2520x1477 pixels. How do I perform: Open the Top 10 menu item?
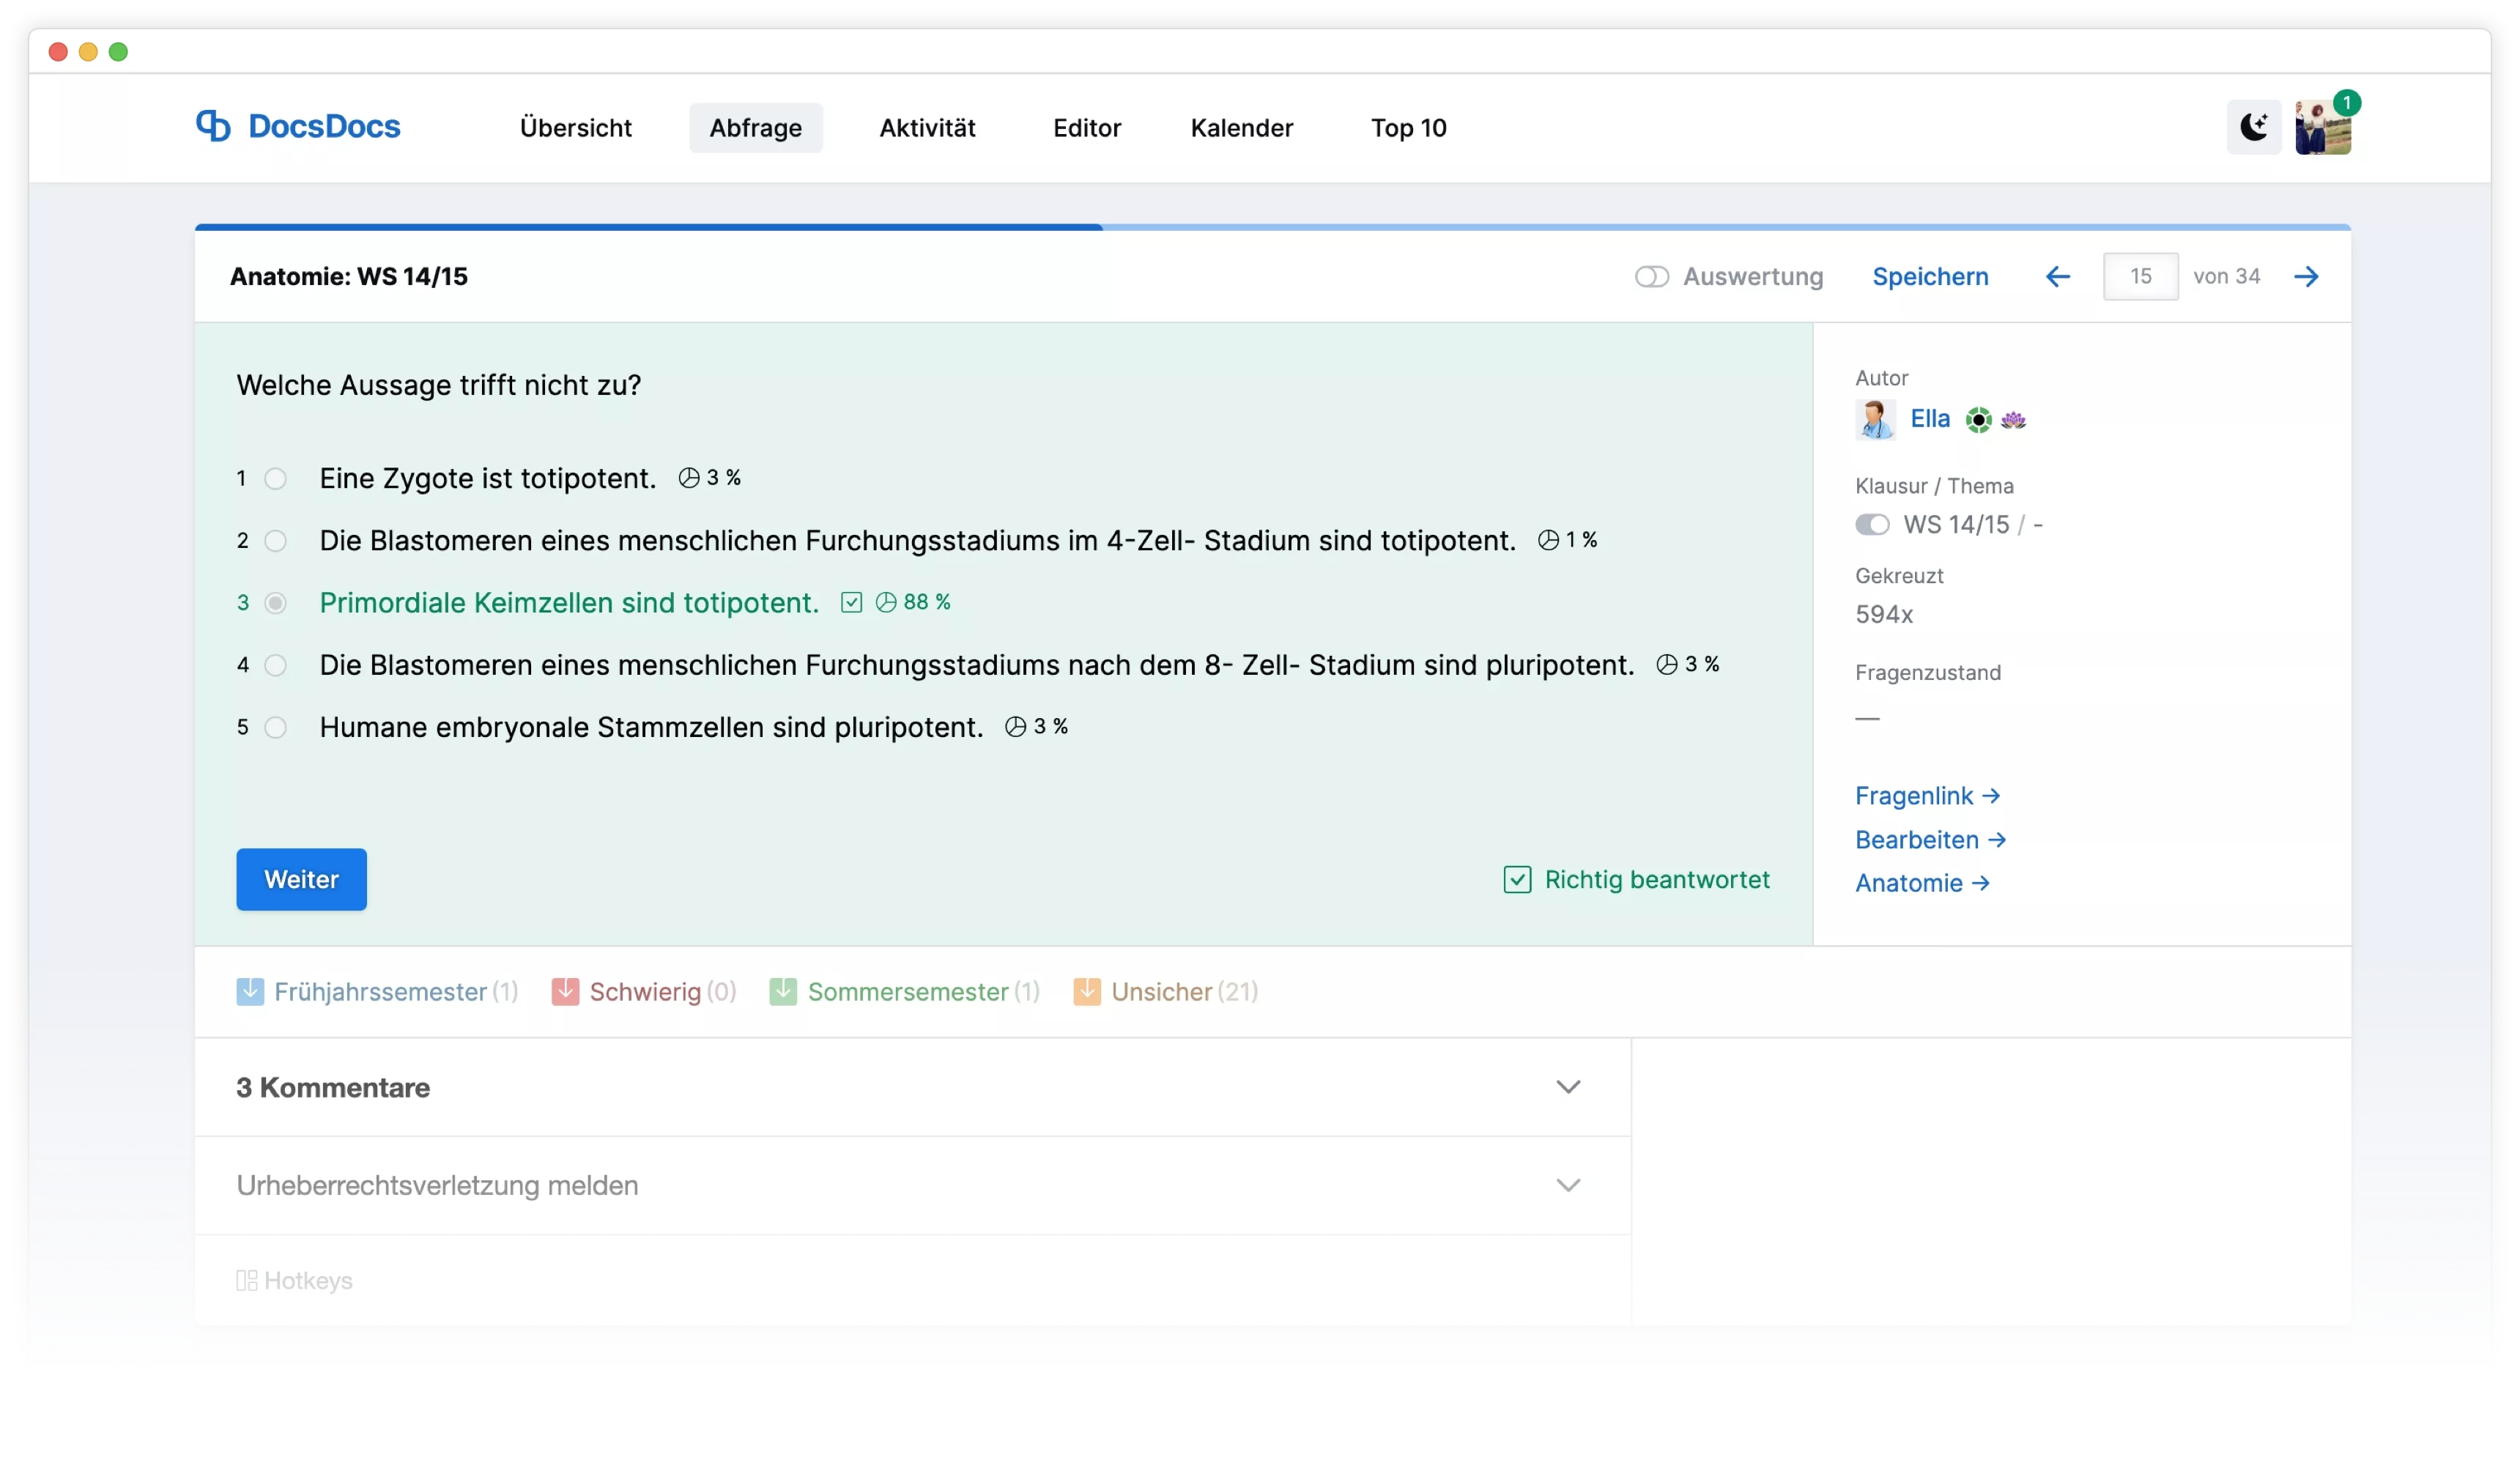point(1407,128)
